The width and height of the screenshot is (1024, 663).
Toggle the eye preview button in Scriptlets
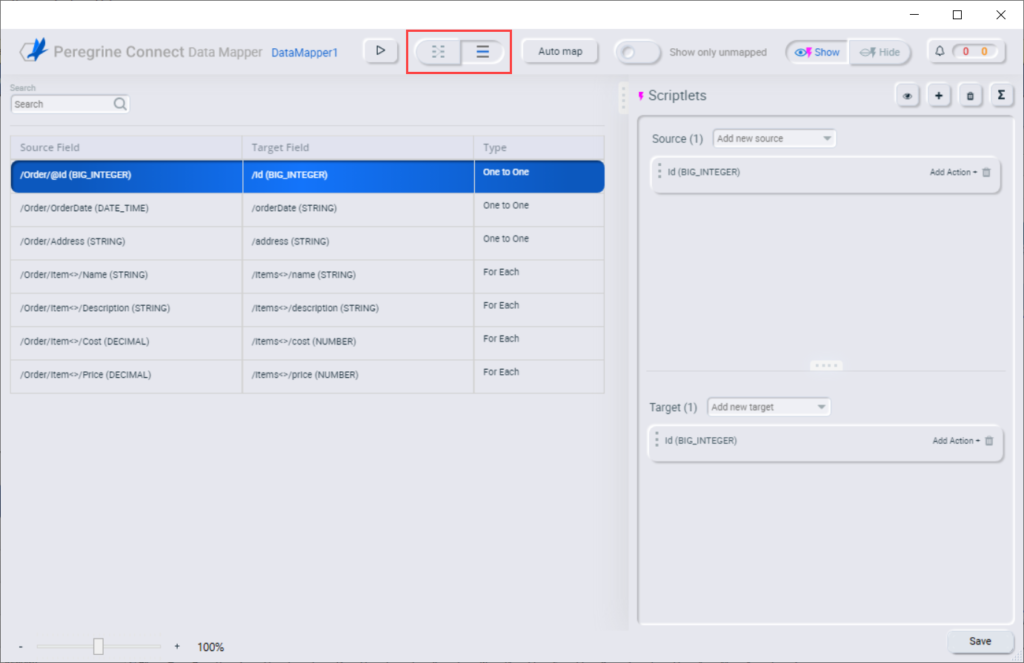pyautogui.click(x=908, y=96)
